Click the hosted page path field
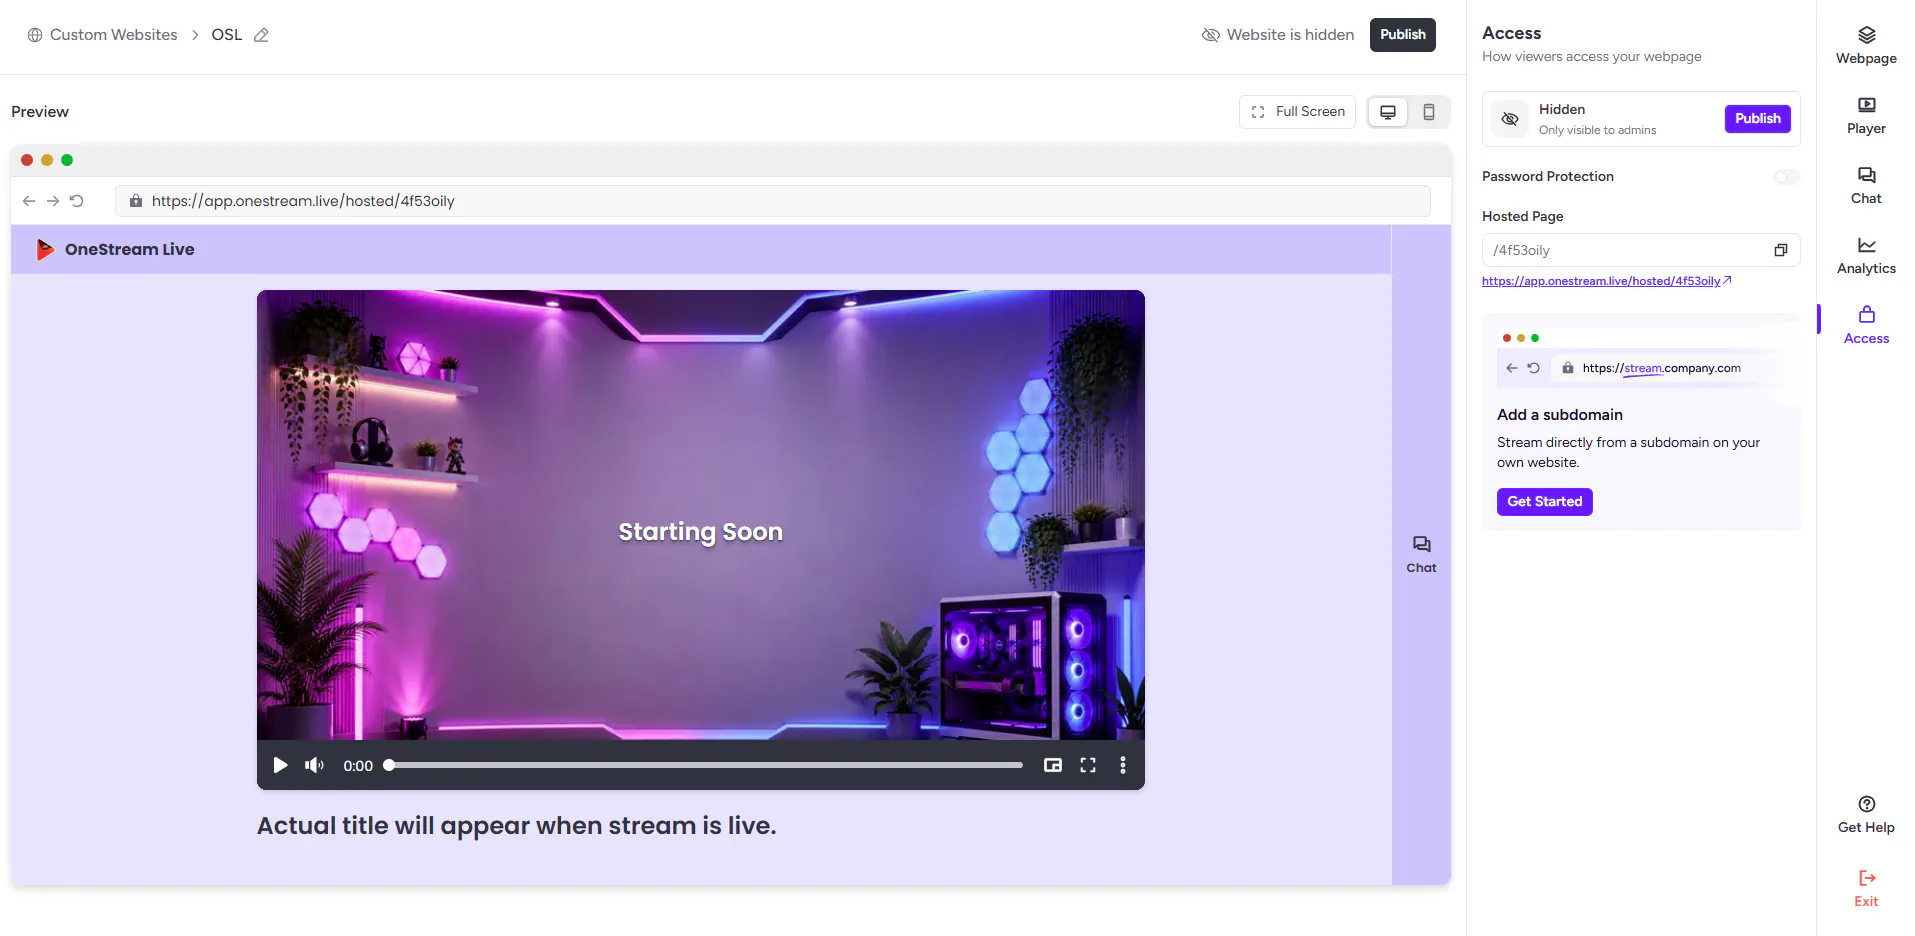The image size is (1915, 936). (x=1641, y=250)
